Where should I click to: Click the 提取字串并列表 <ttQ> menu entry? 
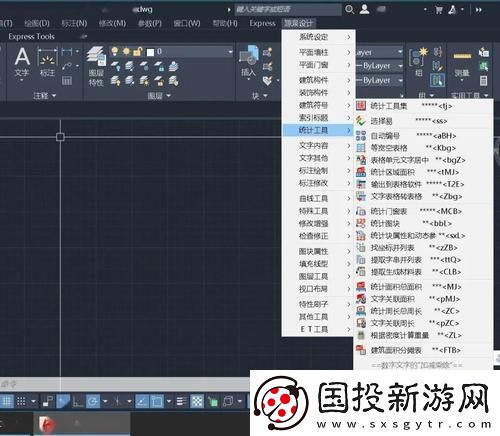point(423,260)
